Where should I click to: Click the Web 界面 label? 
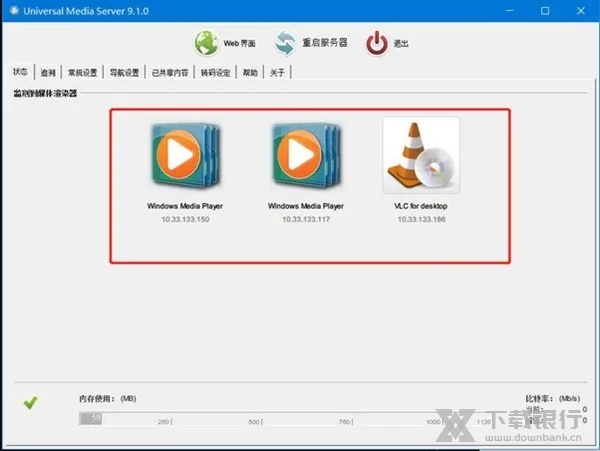[240, 43]
